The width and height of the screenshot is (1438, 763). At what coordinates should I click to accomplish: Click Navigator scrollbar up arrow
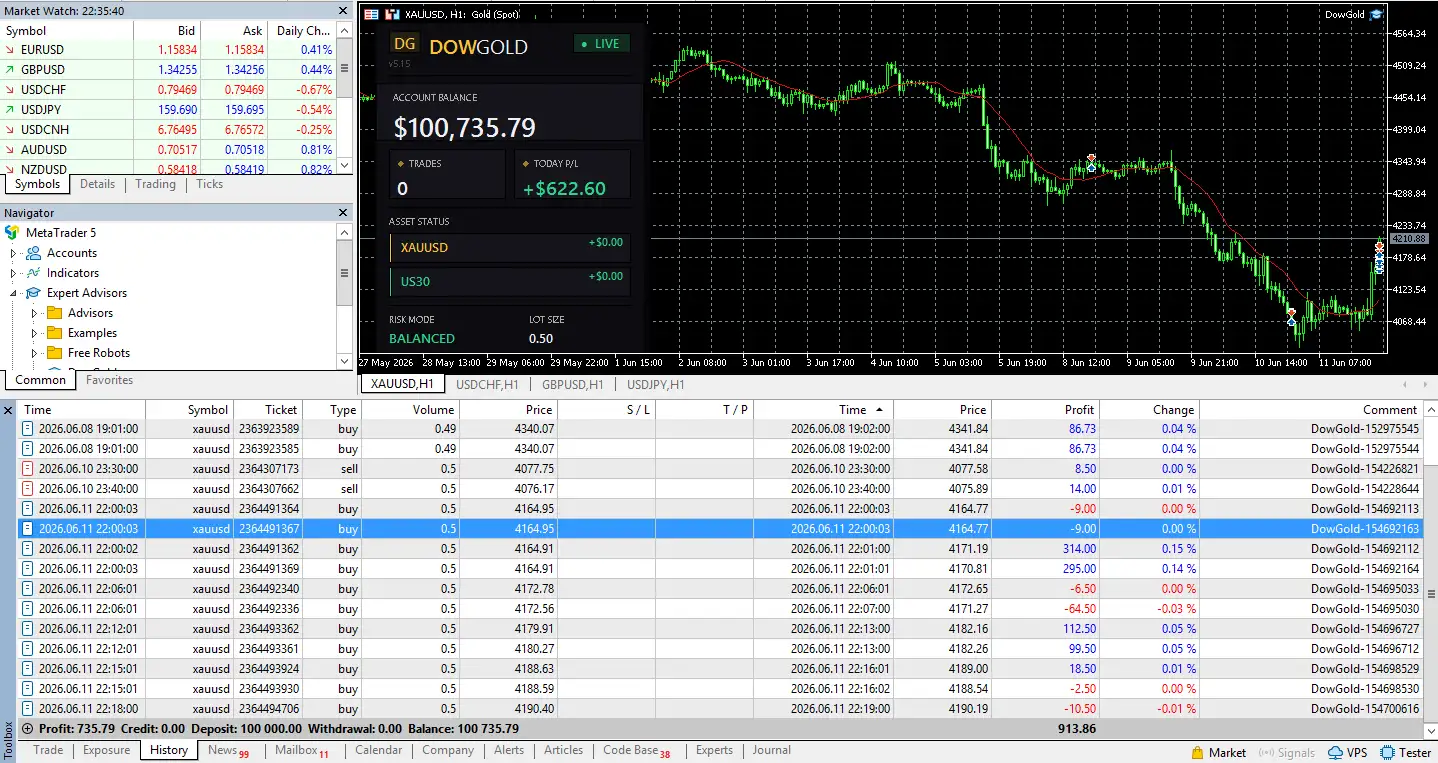[x=344, y=230]
